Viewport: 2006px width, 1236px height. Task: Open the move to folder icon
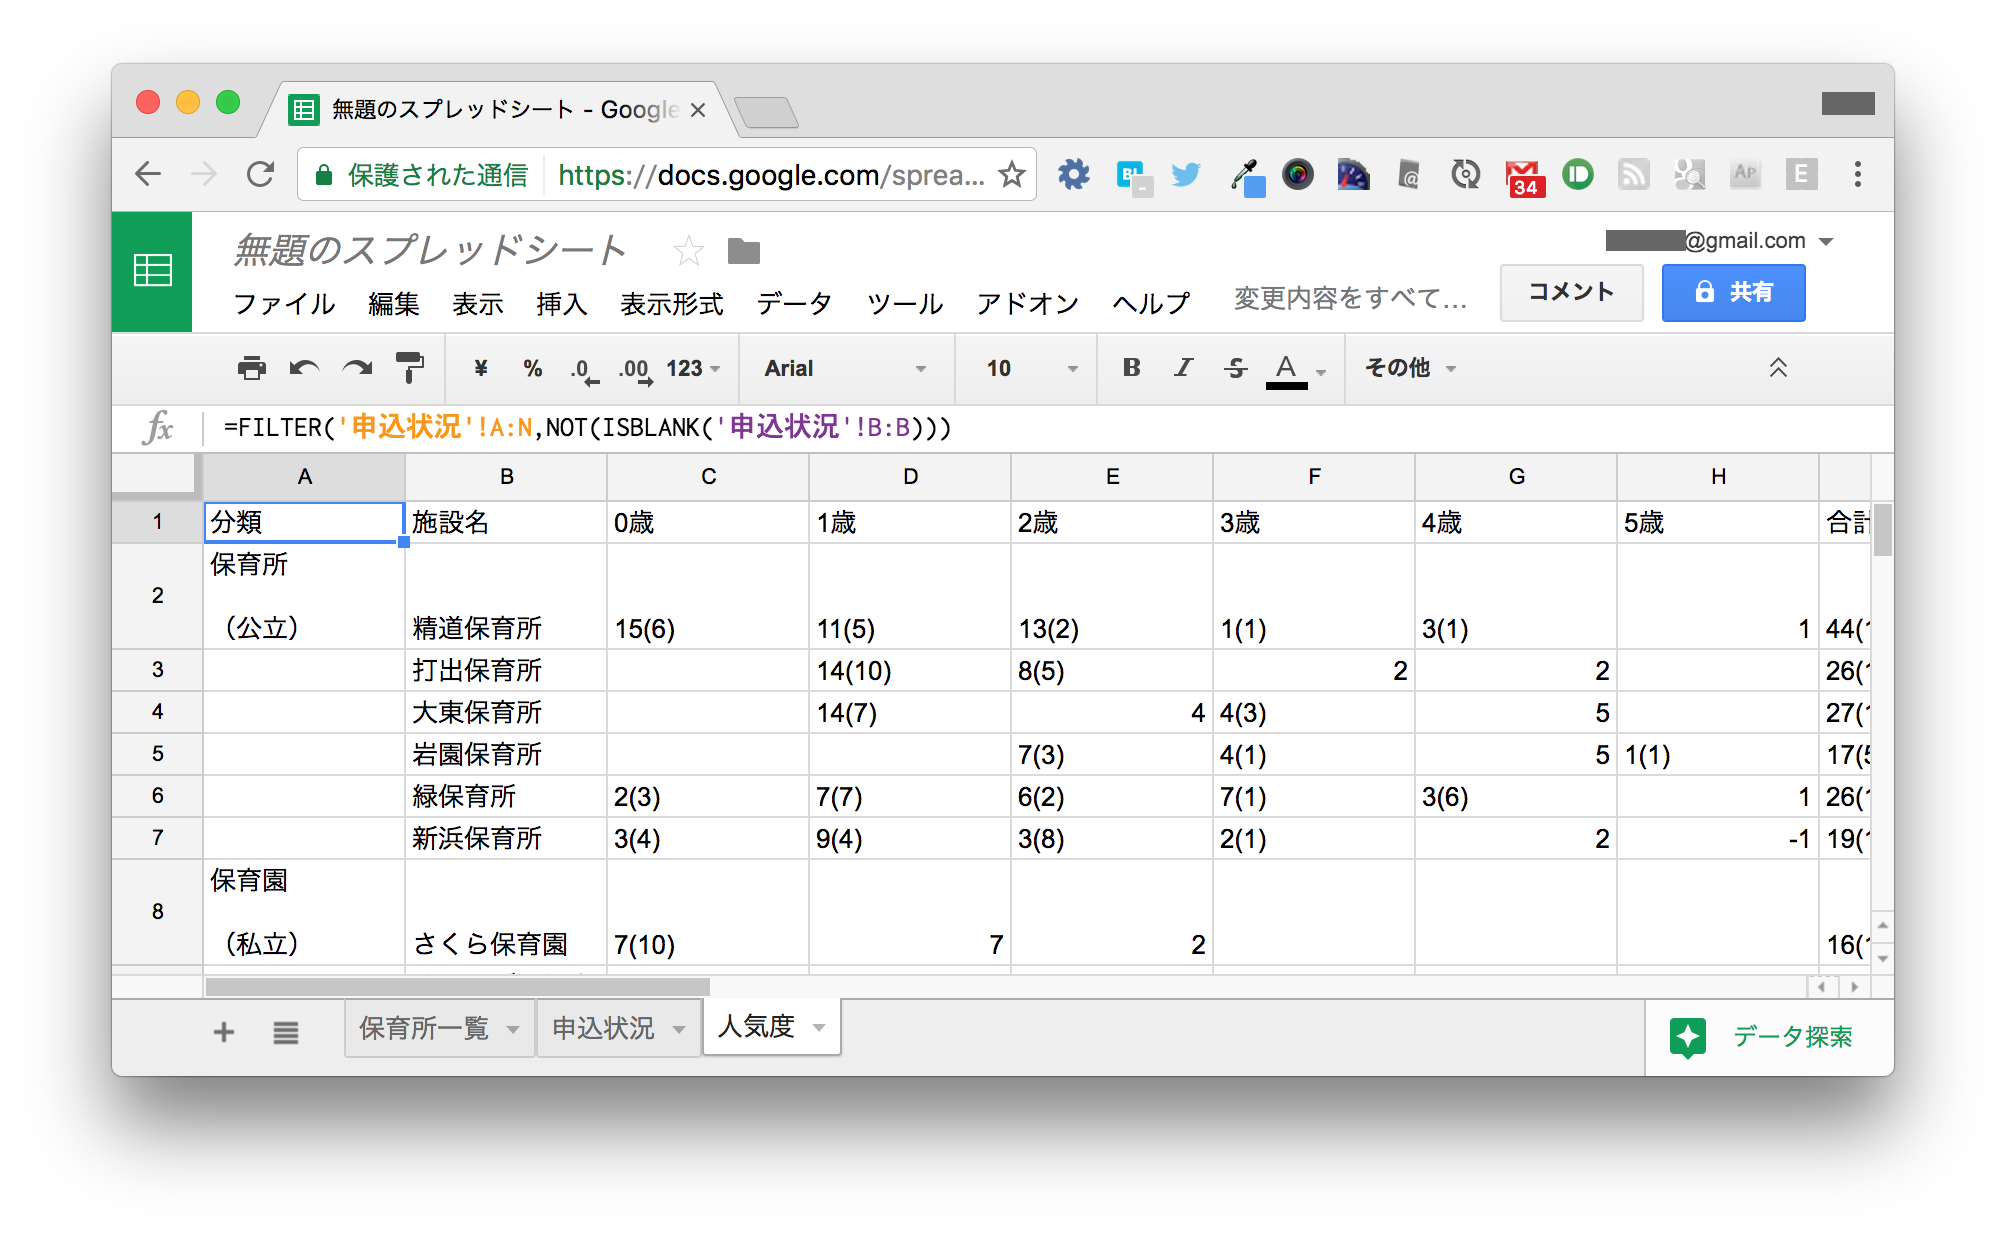point(743,250)
